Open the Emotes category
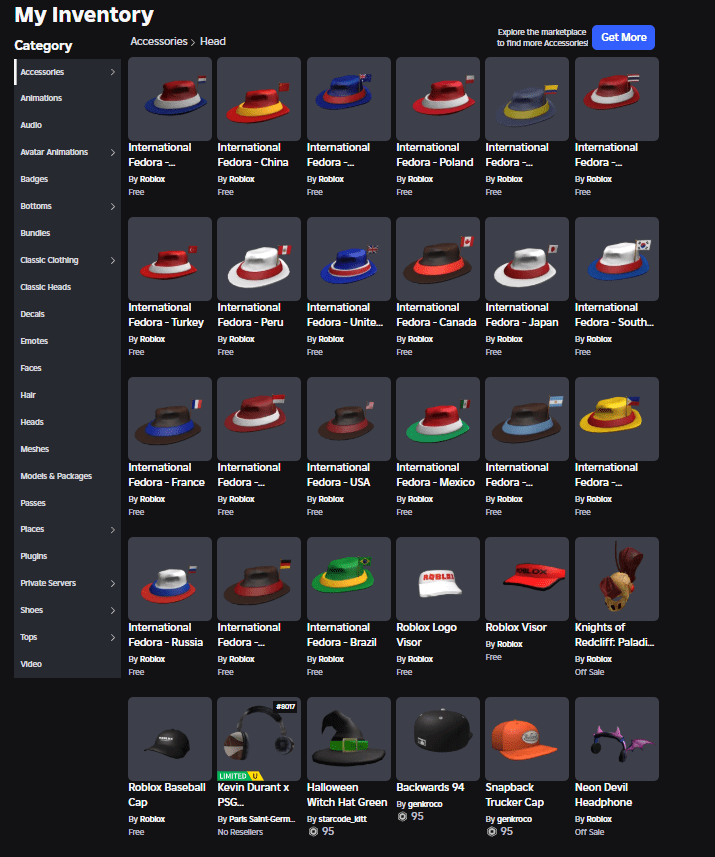This screenshot has width=715, height=857. tap(34, 342)
